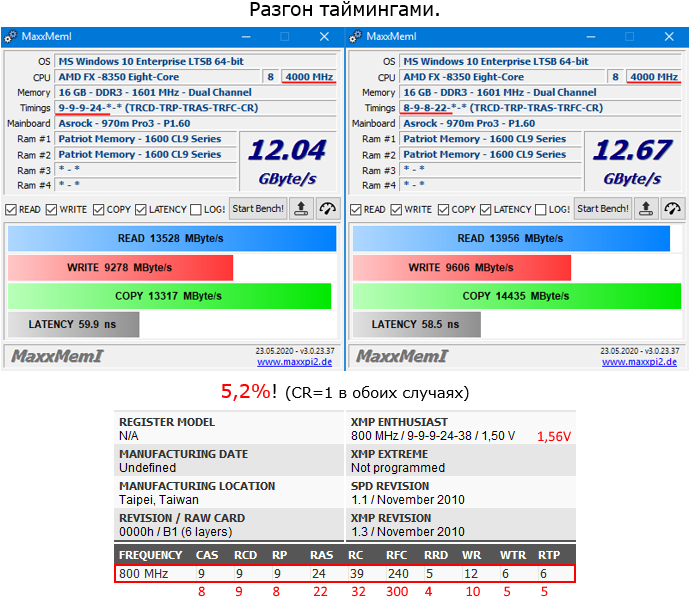Click Ram #1 Patriot Memory field, left window
Image resolution: width=691 pixels, height=599 pixels.
[x=146, y=139]
